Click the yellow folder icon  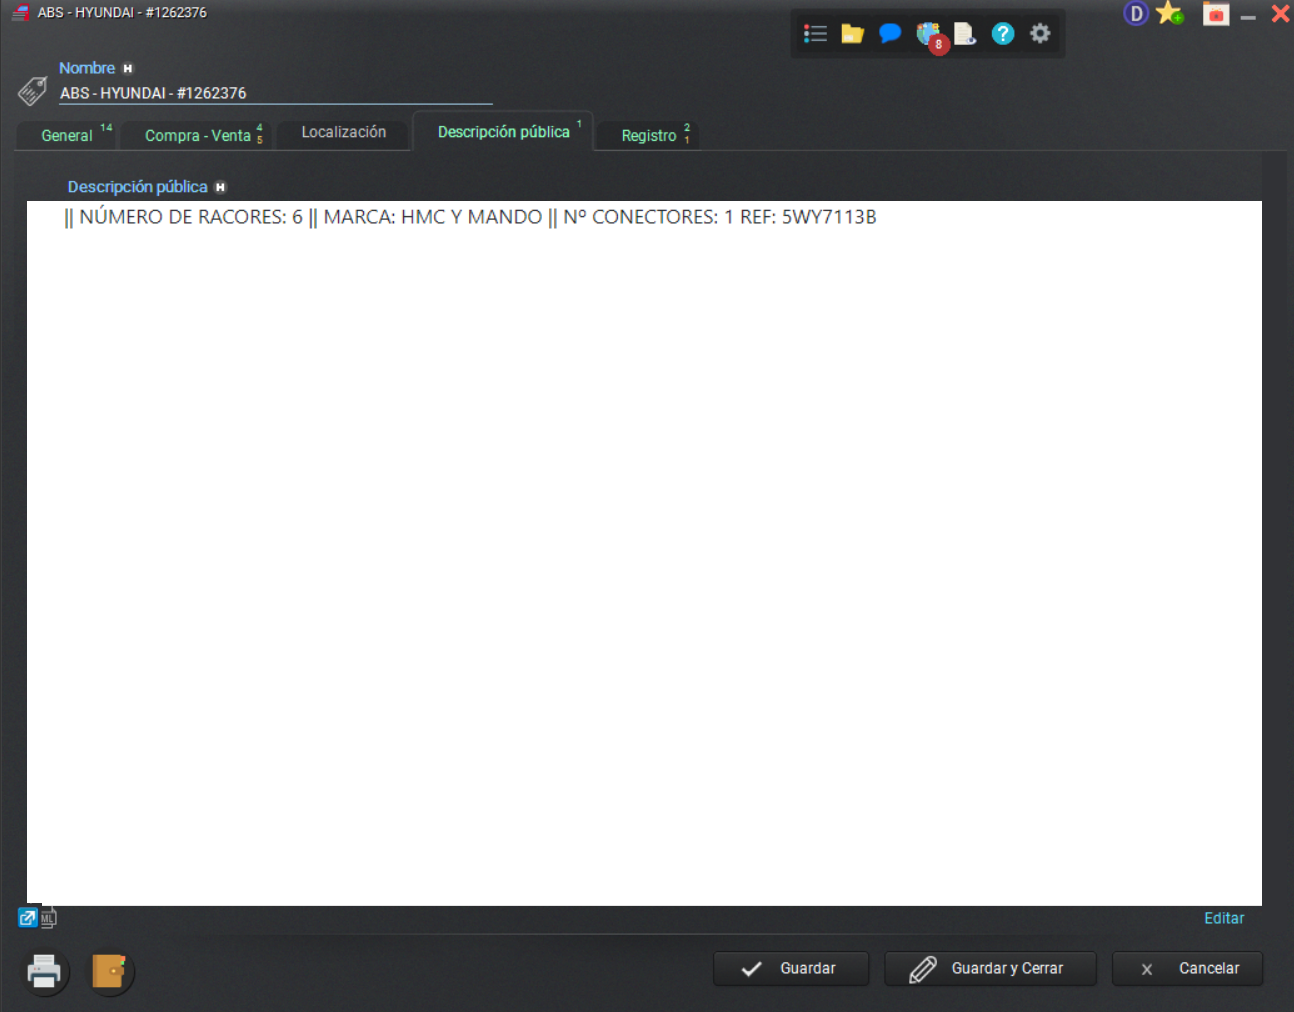point(852,34)
